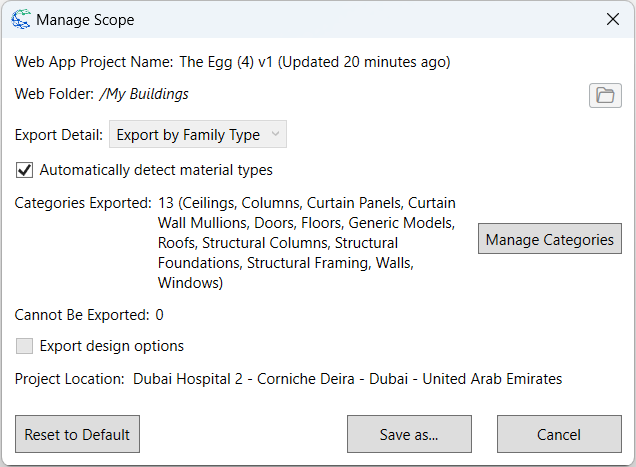Click the Manage Categories button

point(550,239)
